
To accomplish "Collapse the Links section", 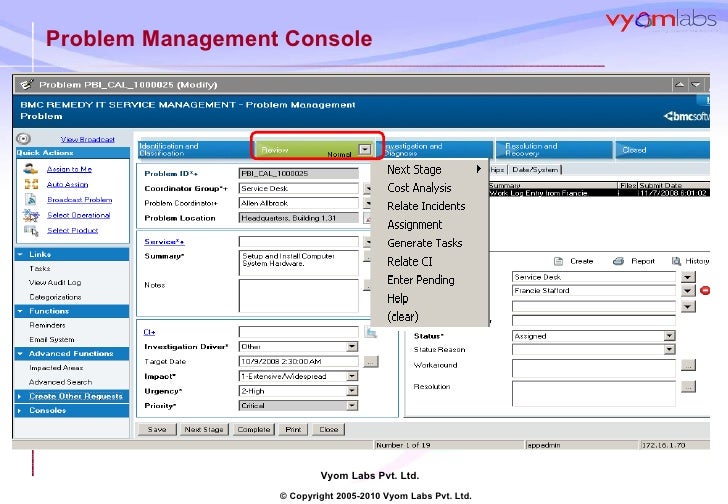I will [20, 254].
